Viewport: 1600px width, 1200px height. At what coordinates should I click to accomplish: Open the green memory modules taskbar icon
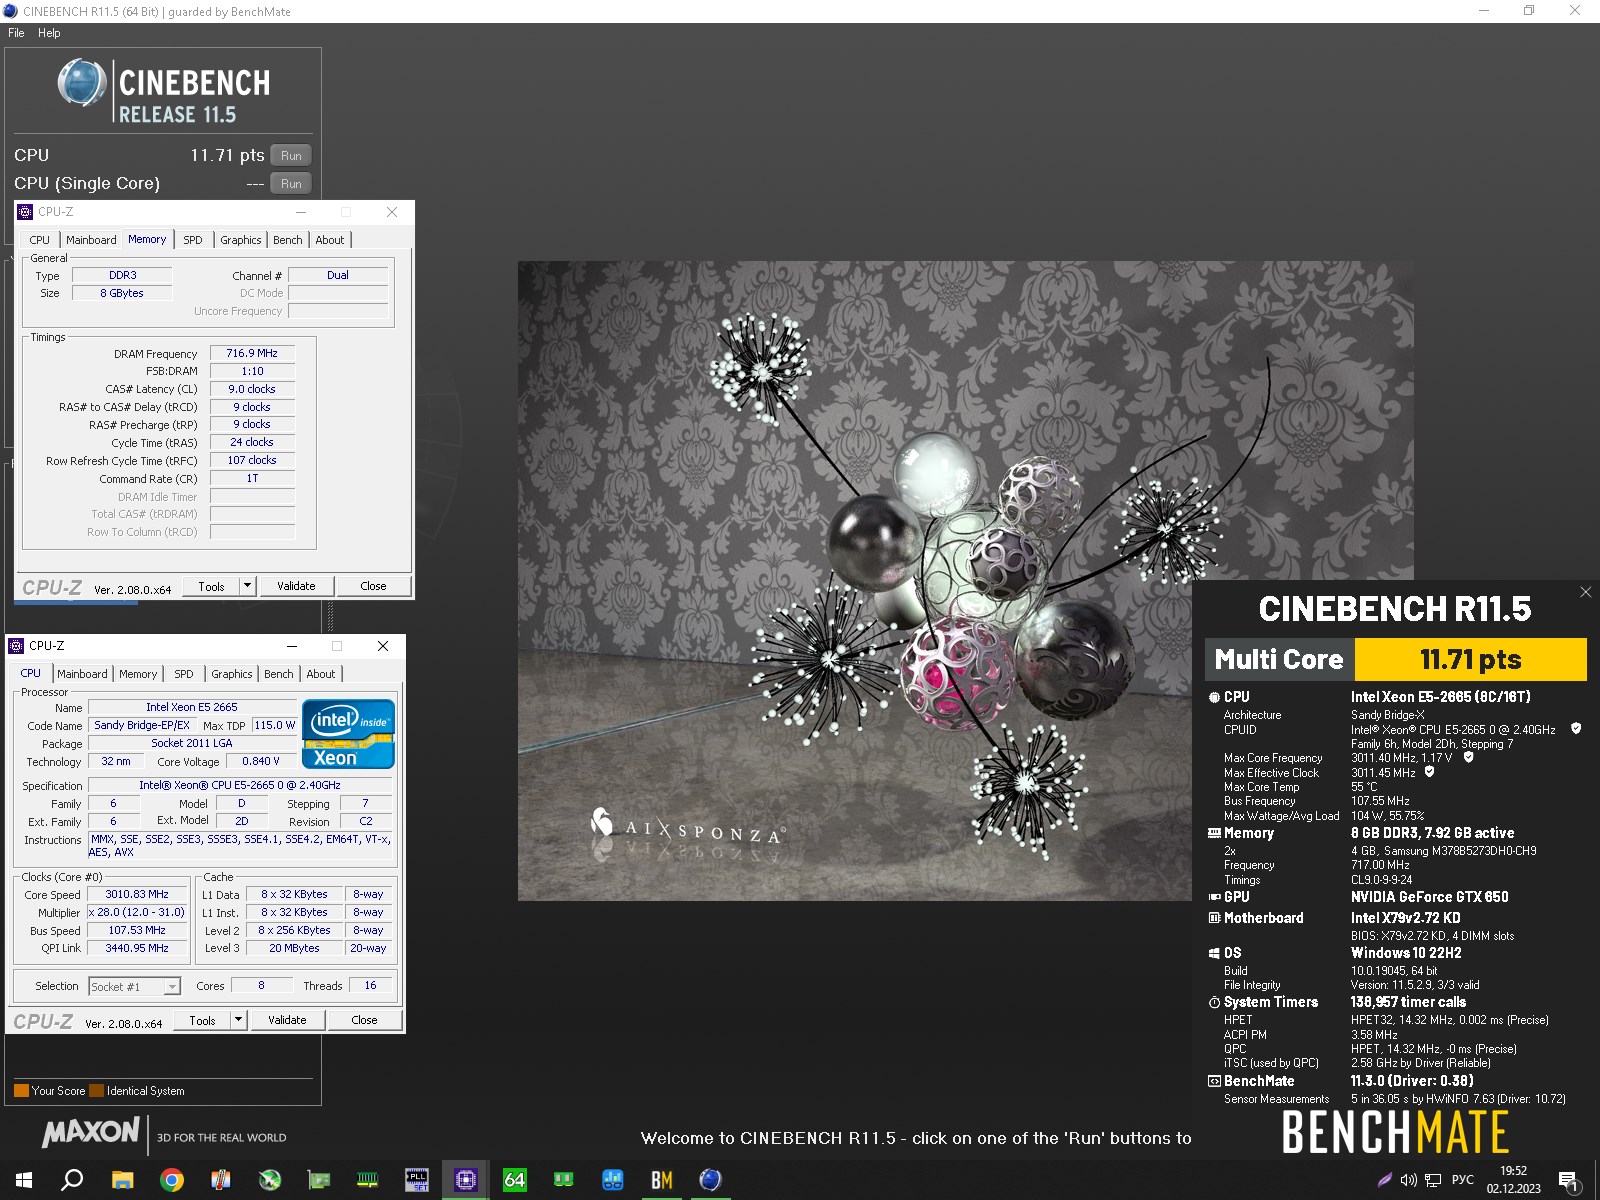tap(564, 1180)
